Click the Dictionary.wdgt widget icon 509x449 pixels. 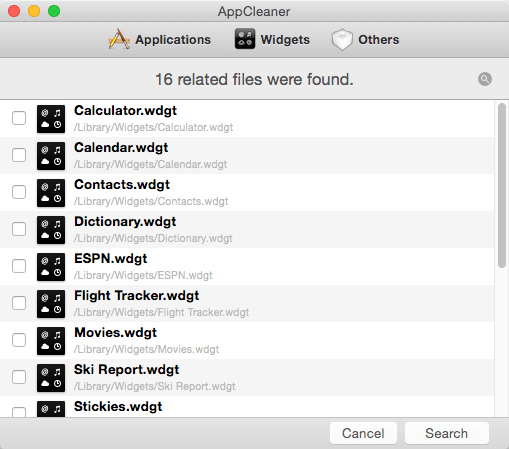51,230
